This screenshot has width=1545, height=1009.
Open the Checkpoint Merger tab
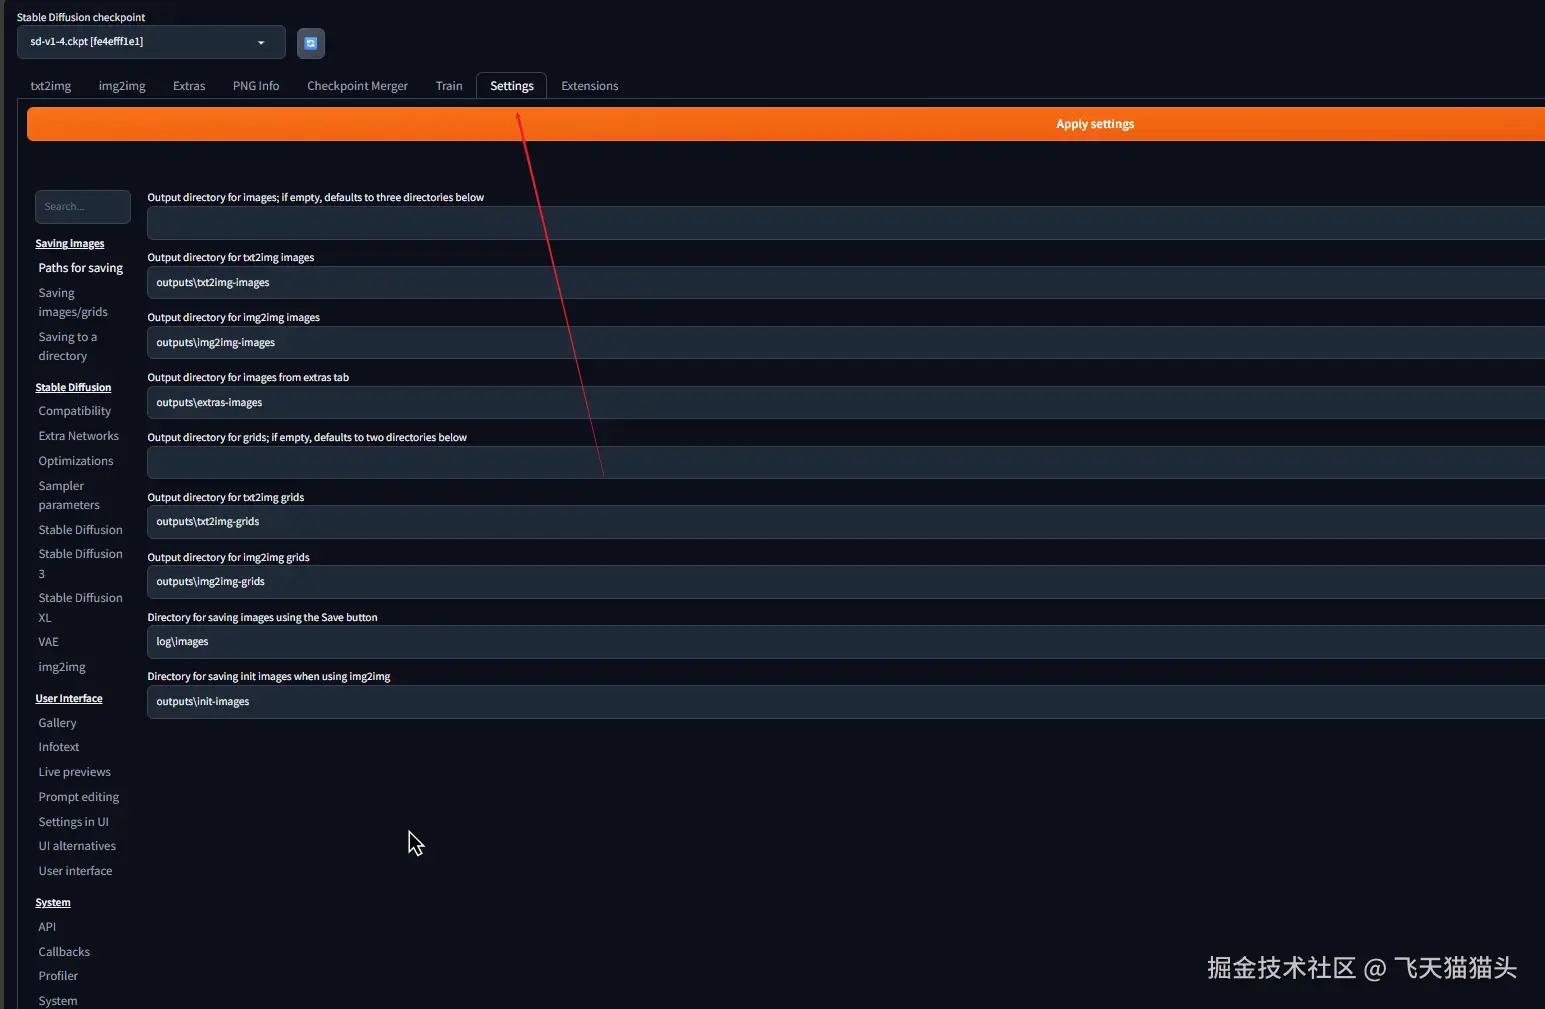[357, 86]
